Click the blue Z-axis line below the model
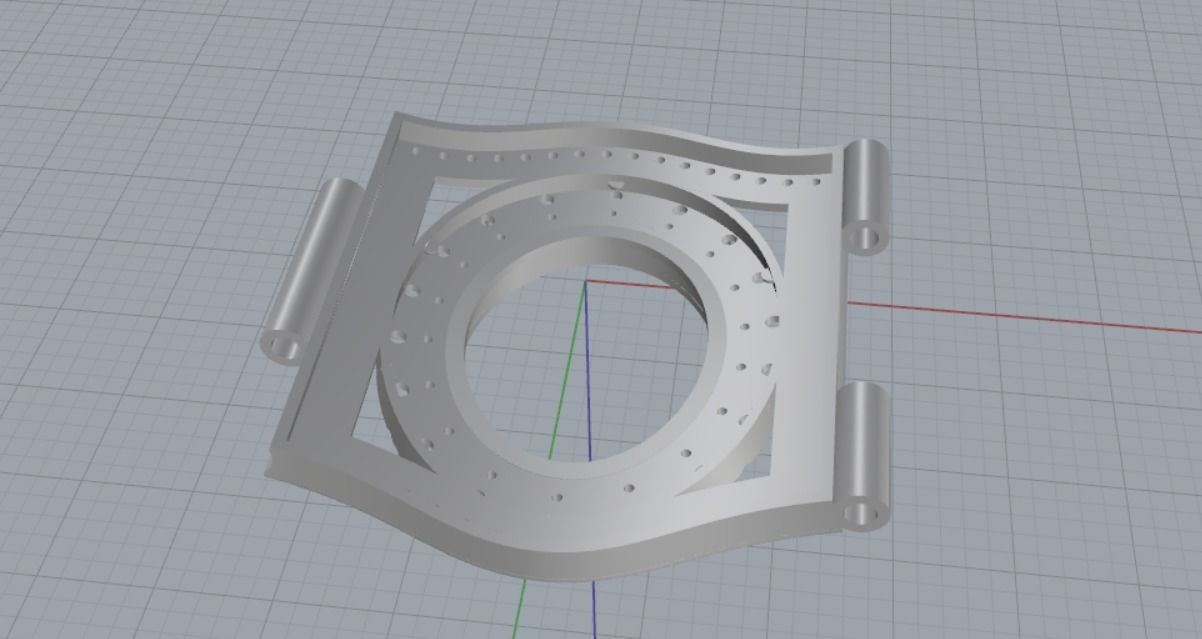Image resolution: width=1202 pixels, height=639 pixels. 593,611
